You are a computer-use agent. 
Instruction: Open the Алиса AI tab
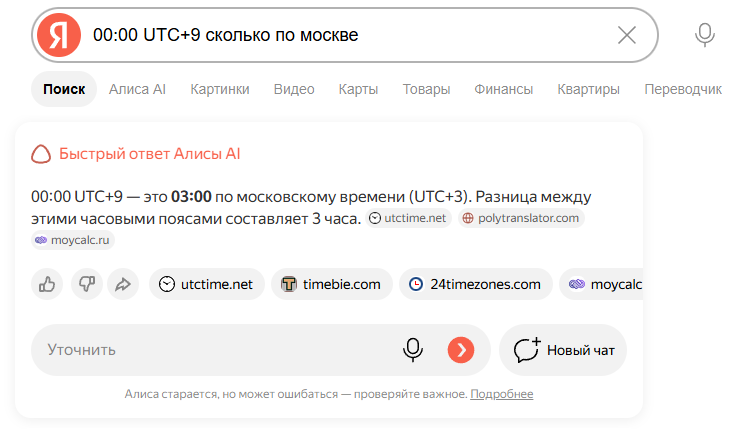click(x=137, y=89)
